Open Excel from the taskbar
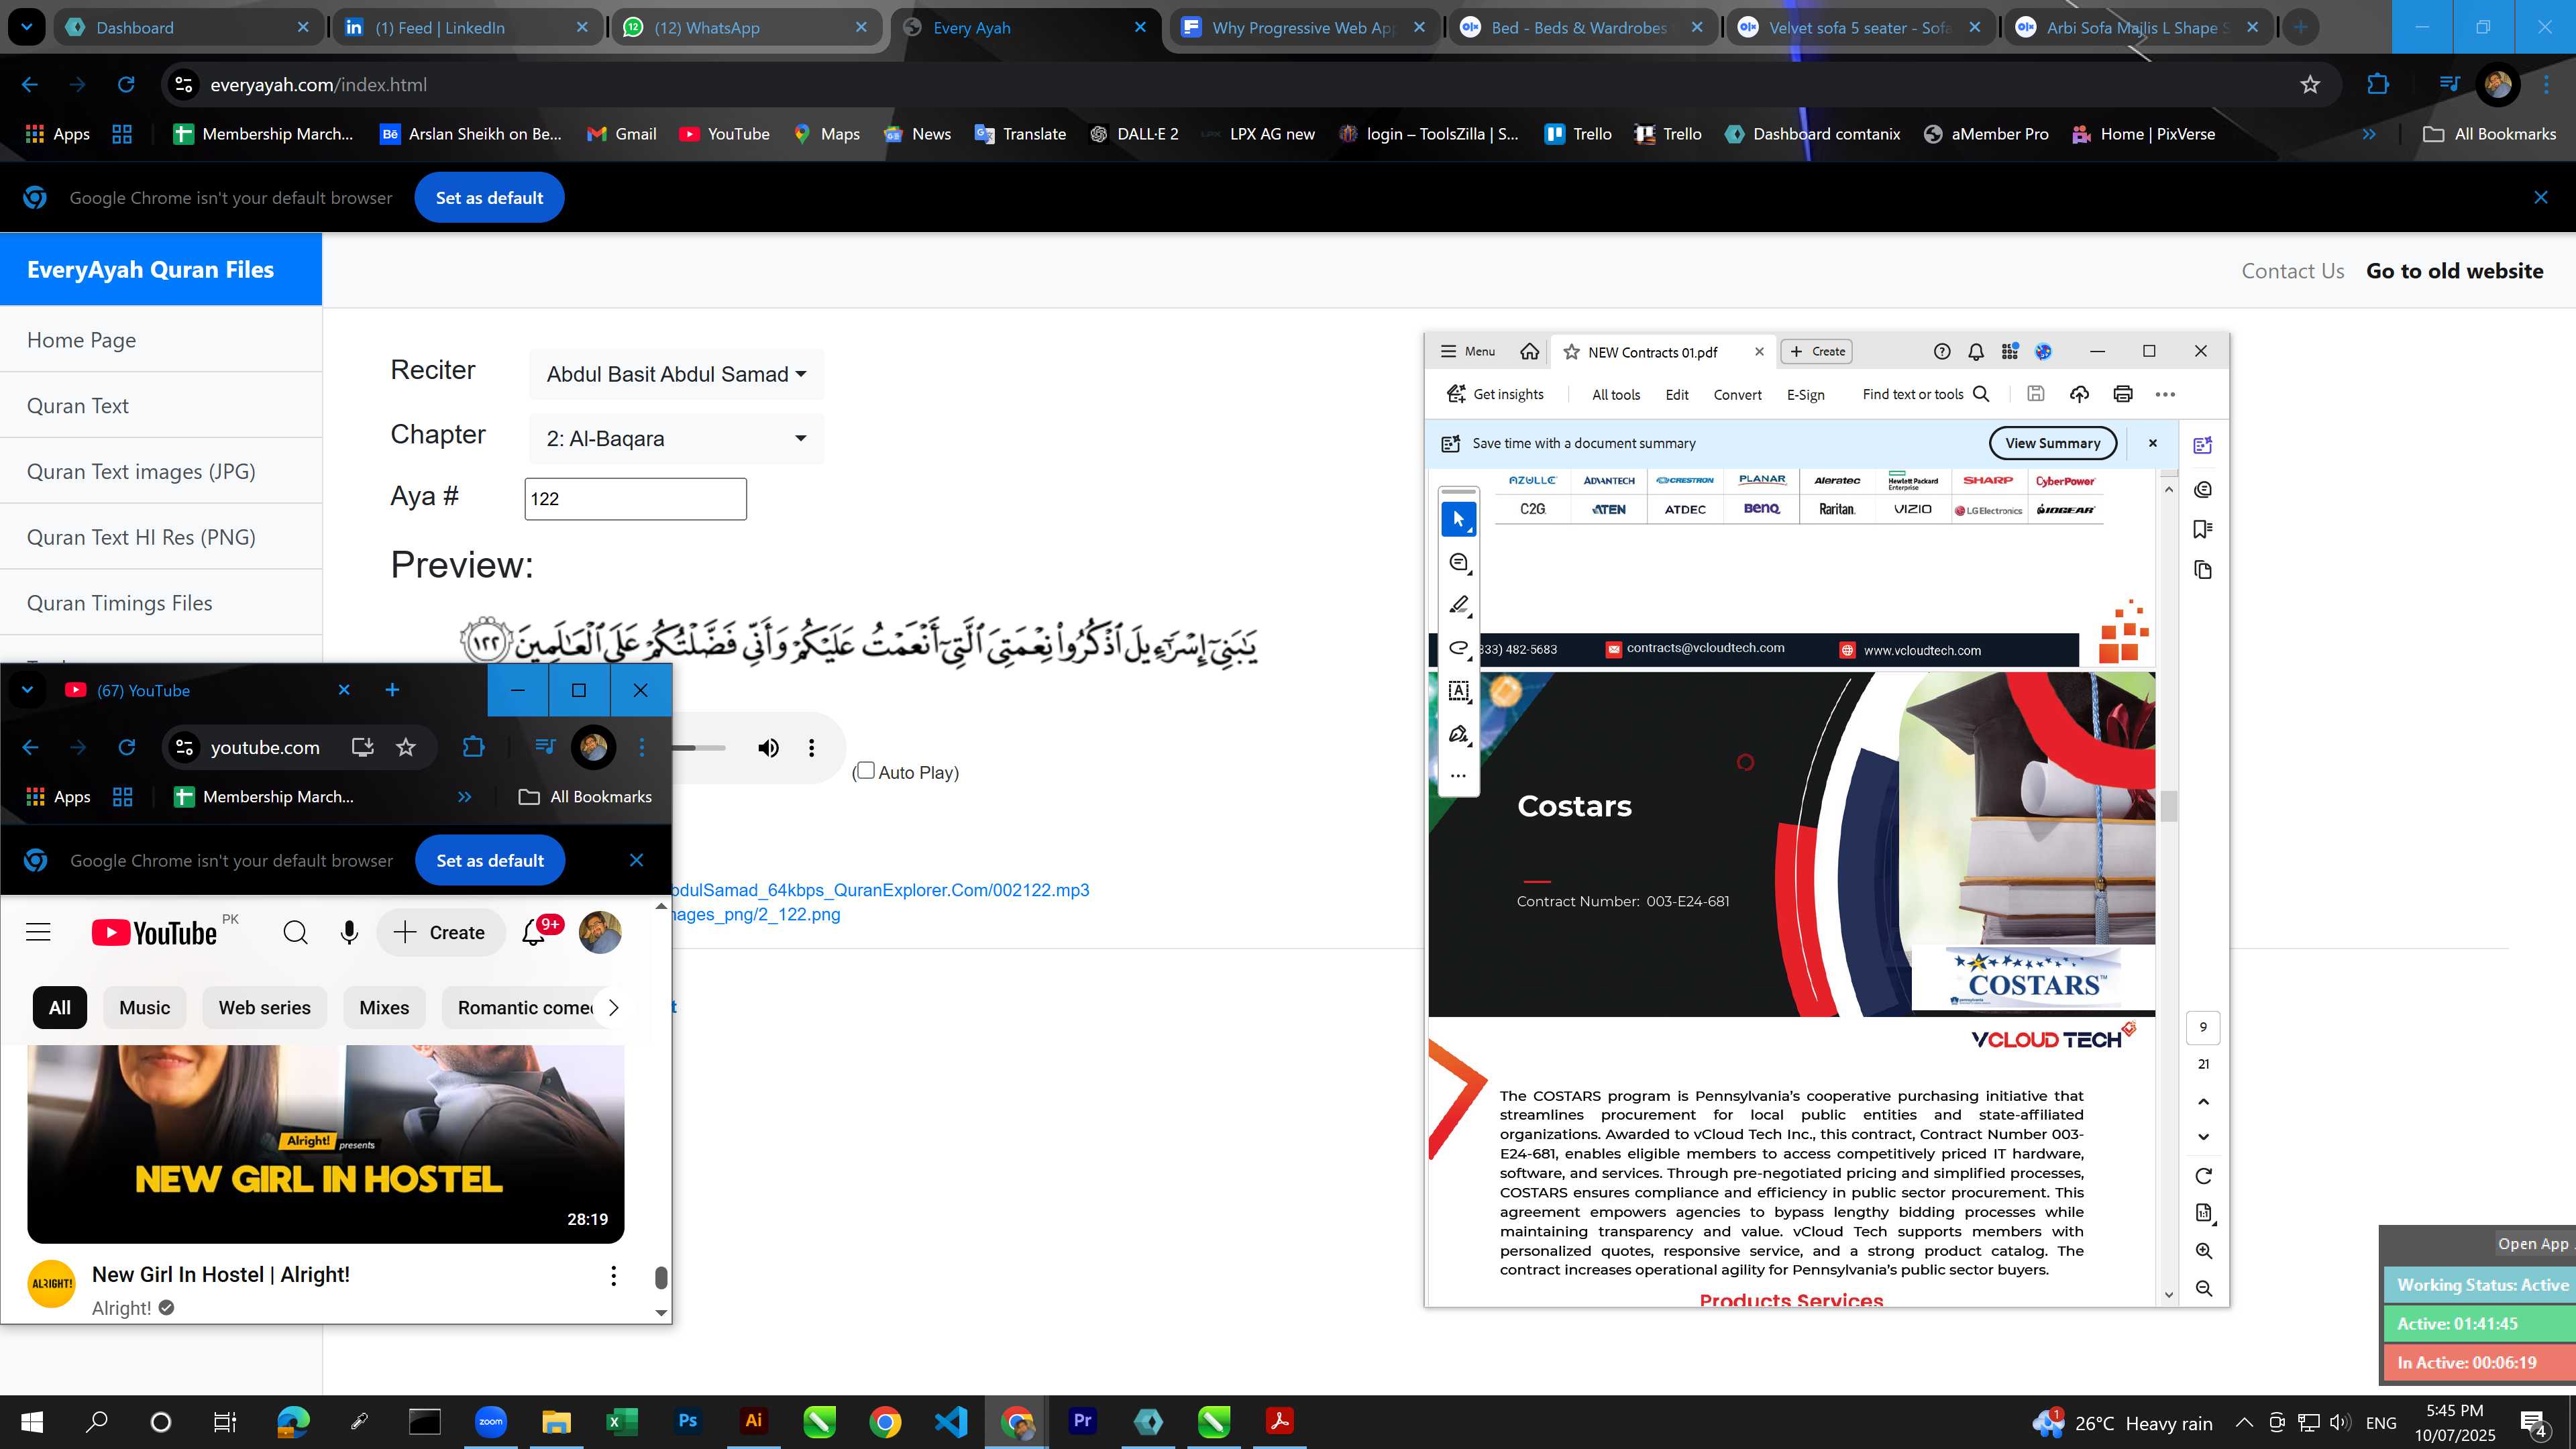This screenshot has width=2576, height=1449. click(622, 1421)
